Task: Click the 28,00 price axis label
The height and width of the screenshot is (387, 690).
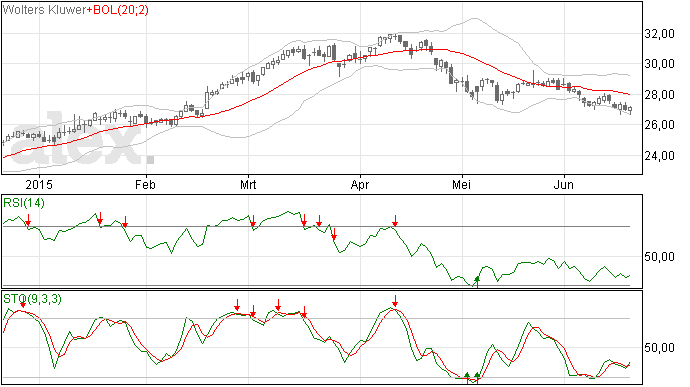Action: [x=659, y=95]
